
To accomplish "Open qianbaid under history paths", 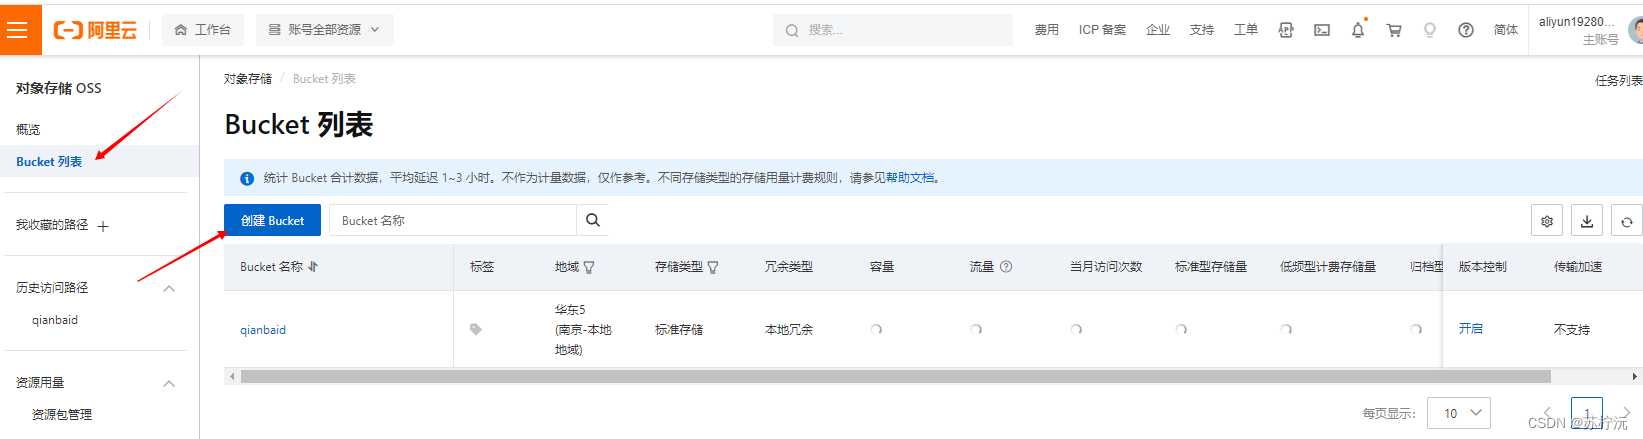I will point(55,320).
